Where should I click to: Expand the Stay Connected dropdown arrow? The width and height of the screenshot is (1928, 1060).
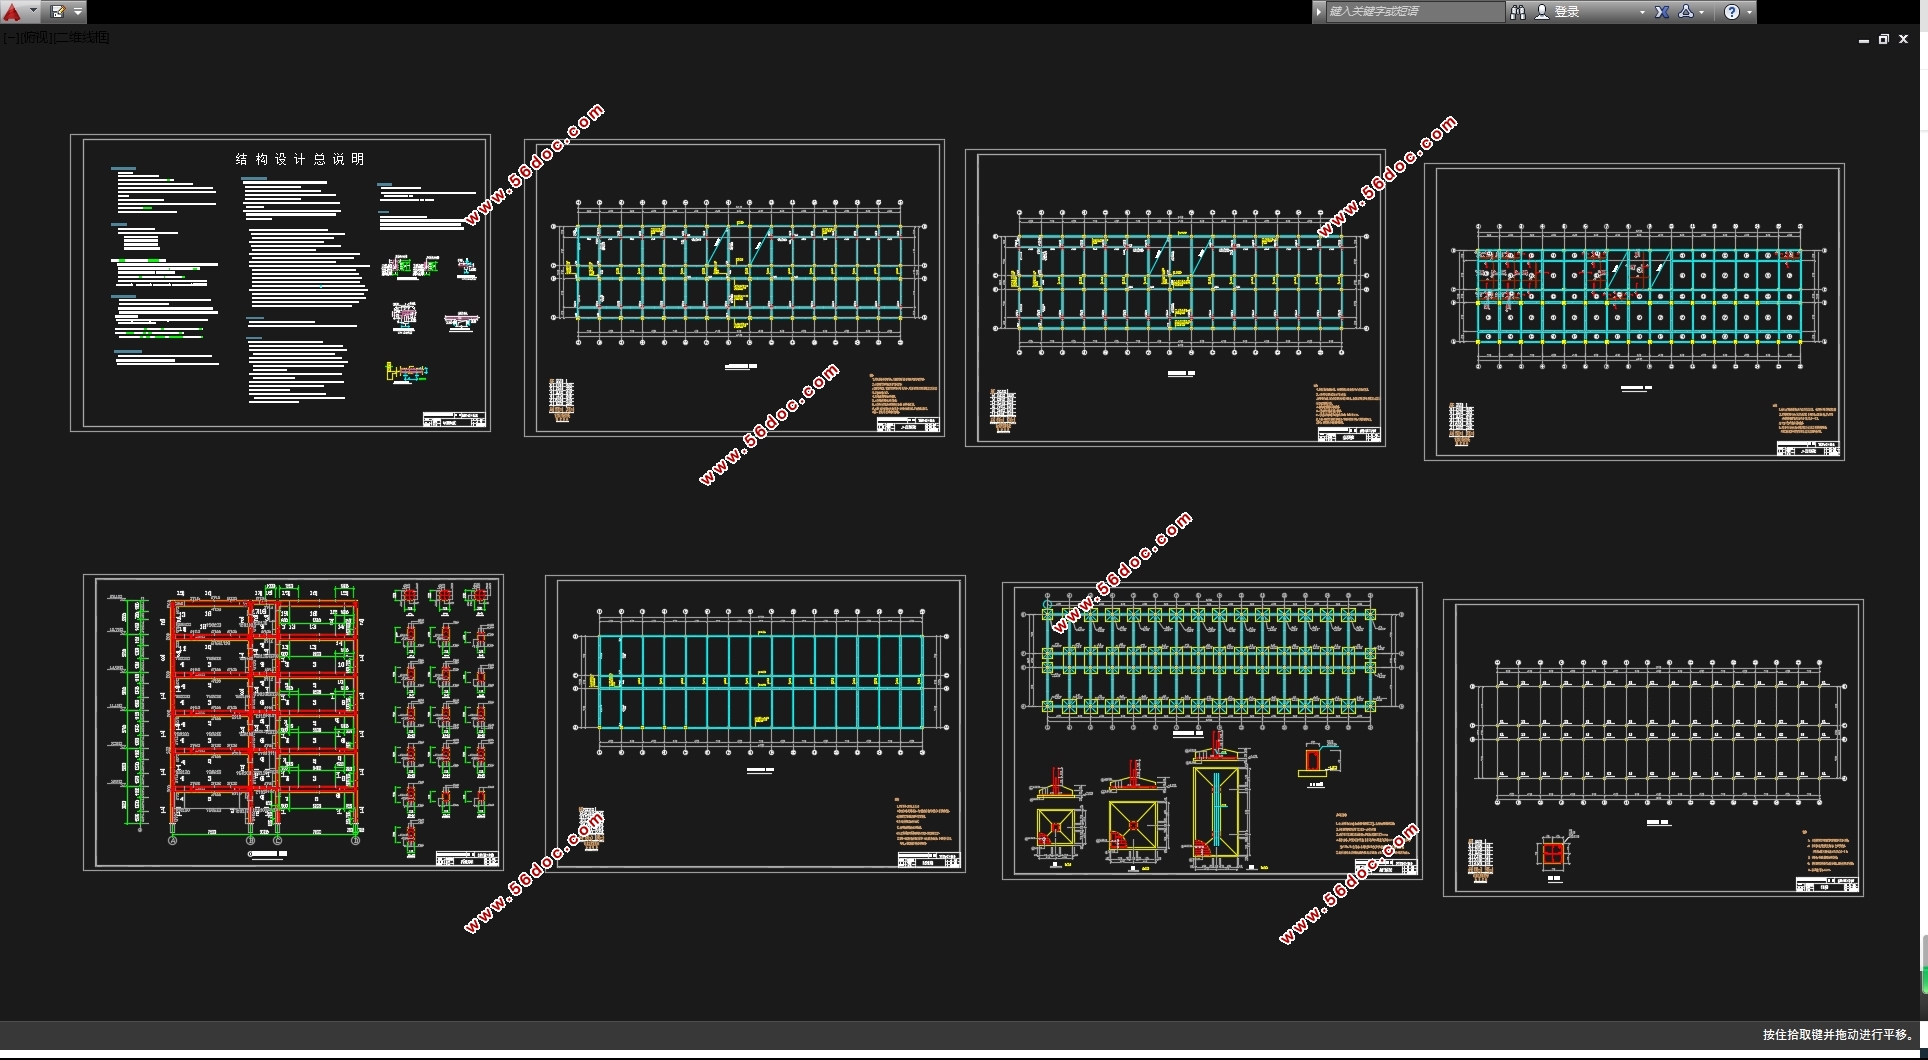coord(1702,13)
